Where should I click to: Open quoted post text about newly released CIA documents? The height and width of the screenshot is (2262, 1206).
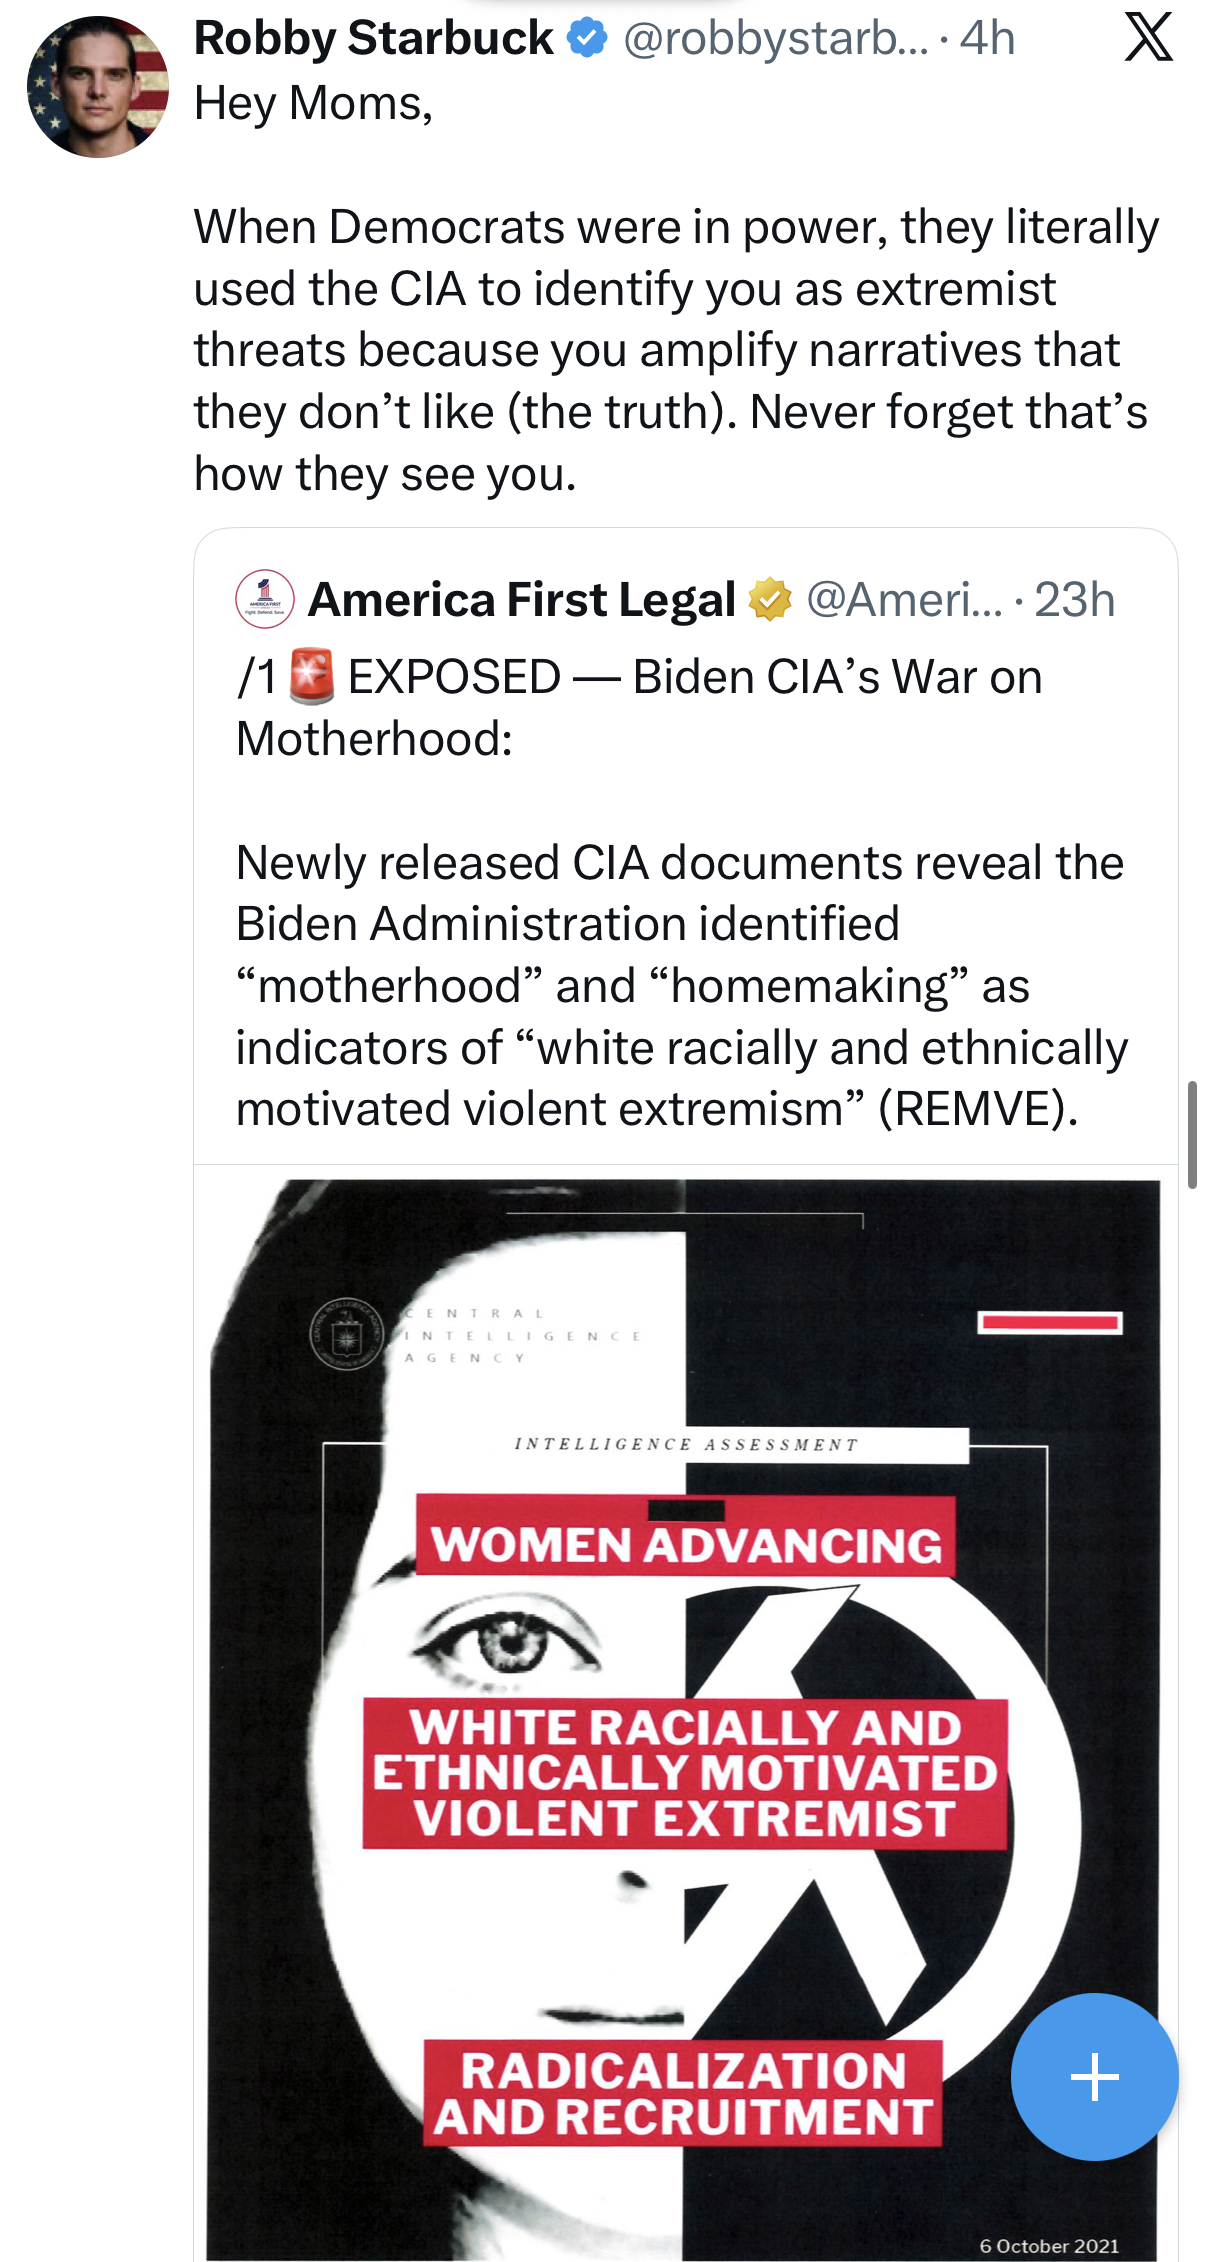pyautogui.click(x=680, y=985)
